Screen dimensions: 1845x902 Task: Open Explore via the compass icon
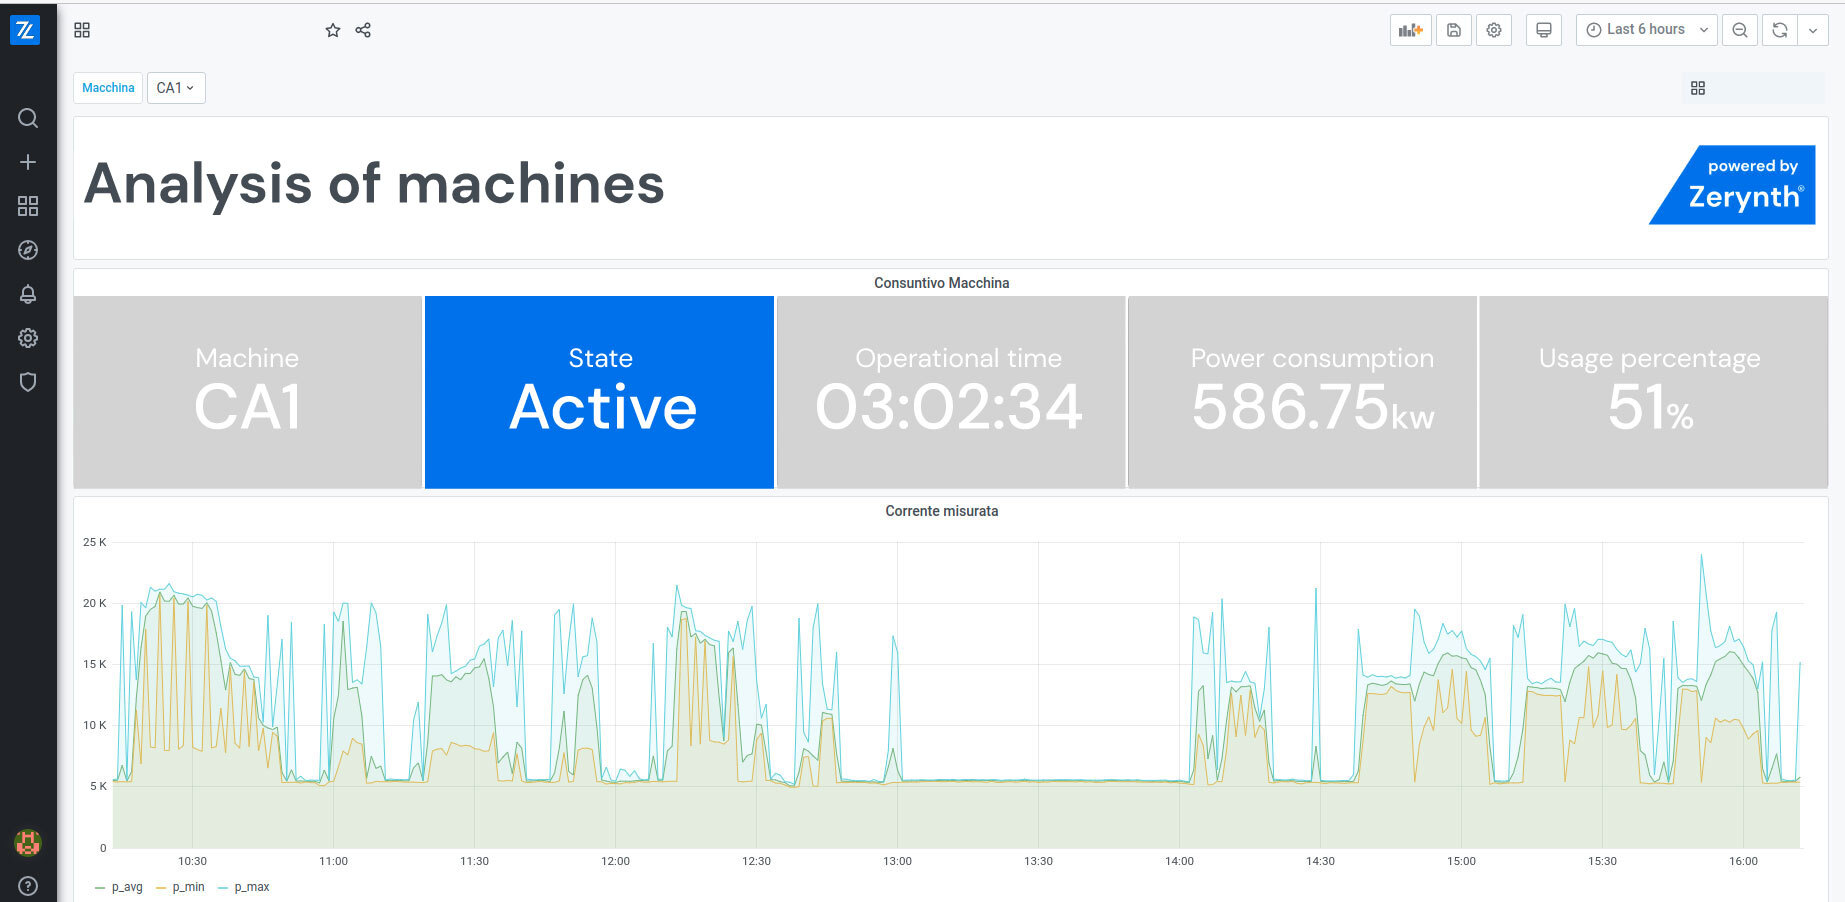pos(27,250)
